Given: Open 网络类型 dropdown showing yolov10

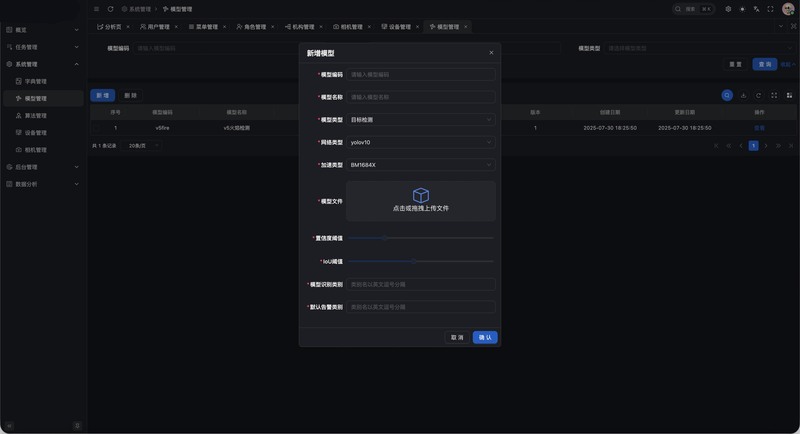Looking at the screenshot, I should 421,142.
